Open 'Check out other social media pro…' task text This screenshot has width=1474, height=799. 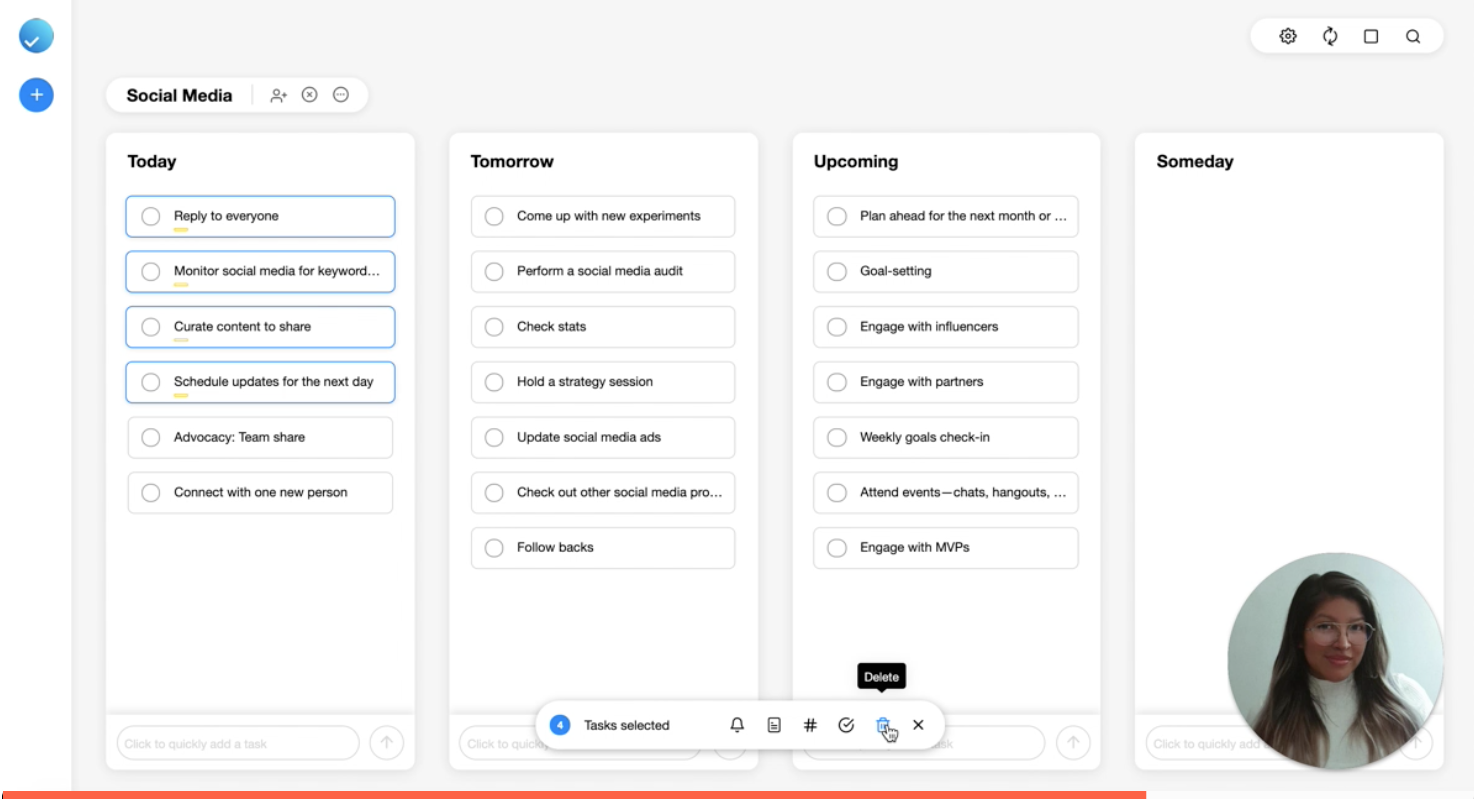pyautogui.click(x=619, y=492)
